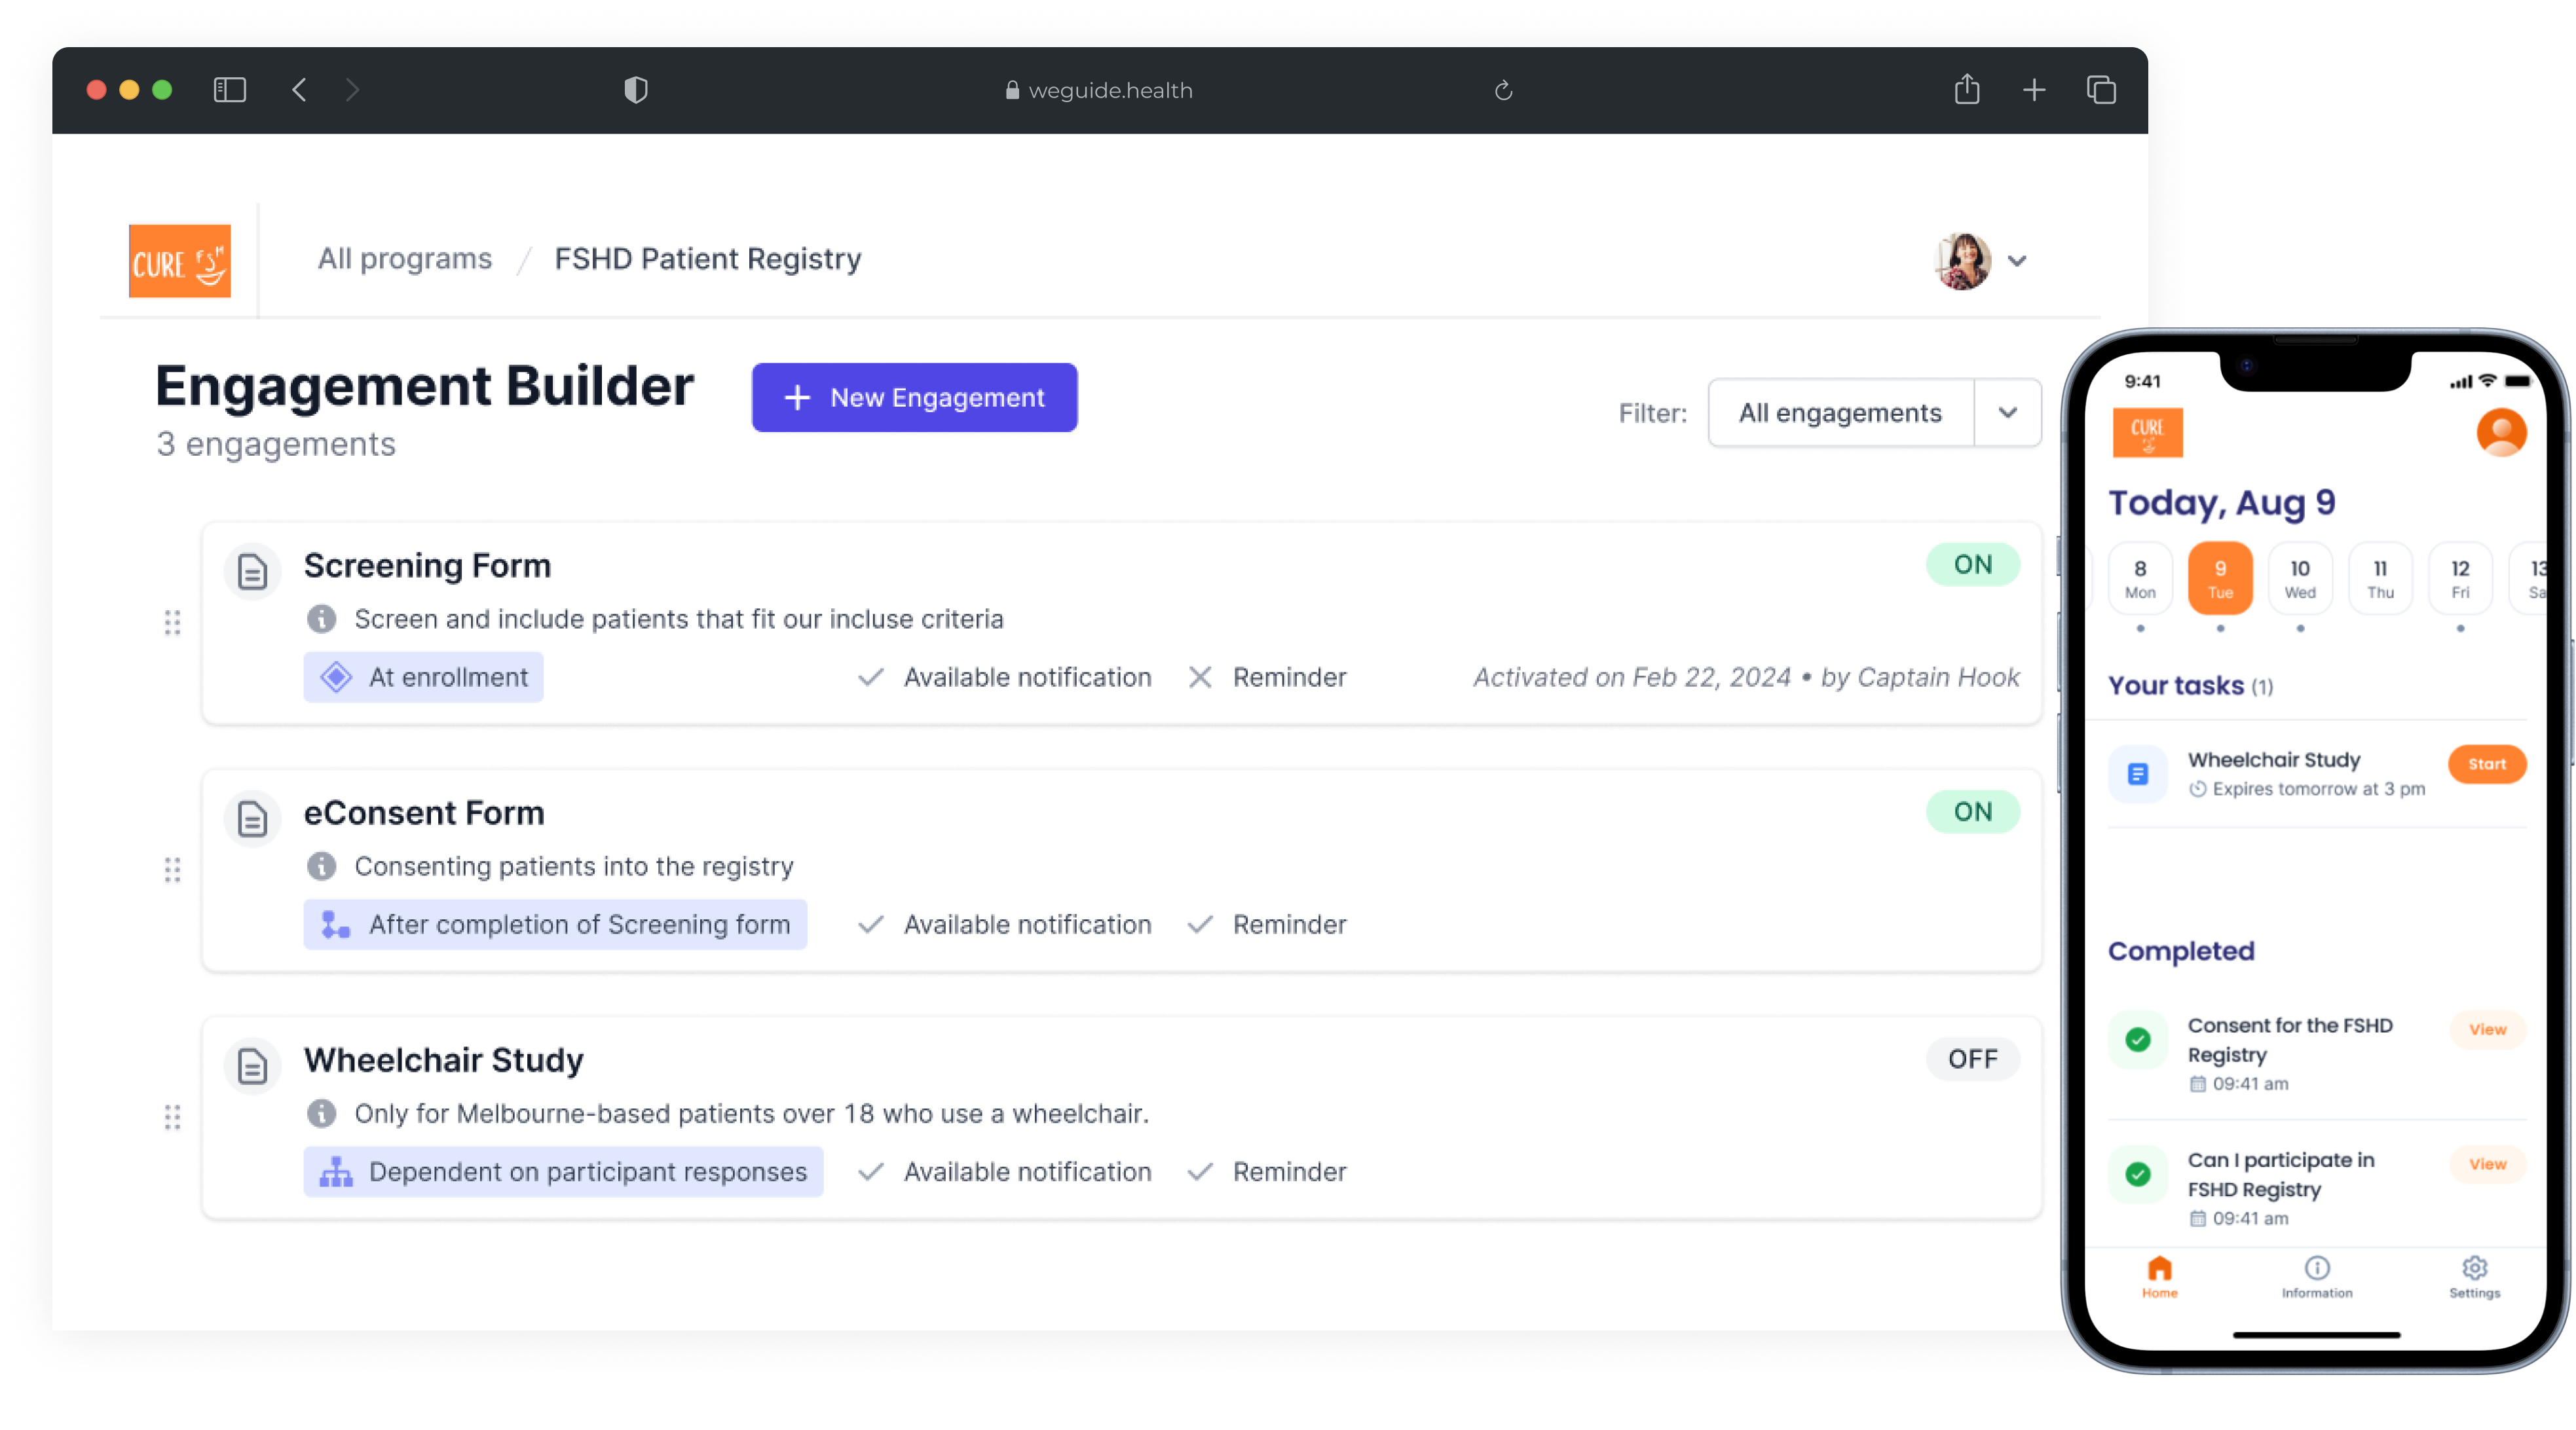Select Wed 10 in phone calendar

pyautogui.click(x=2300, y=578)
